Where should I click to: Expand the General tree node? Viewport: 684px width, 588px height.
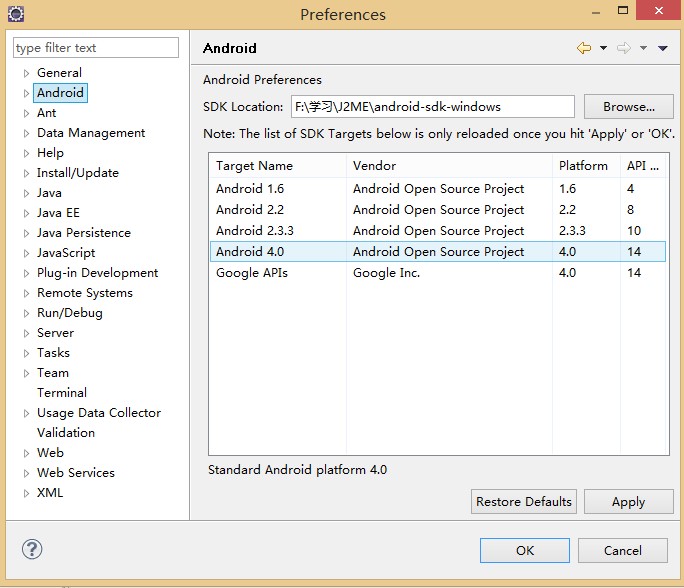point(26,73)
